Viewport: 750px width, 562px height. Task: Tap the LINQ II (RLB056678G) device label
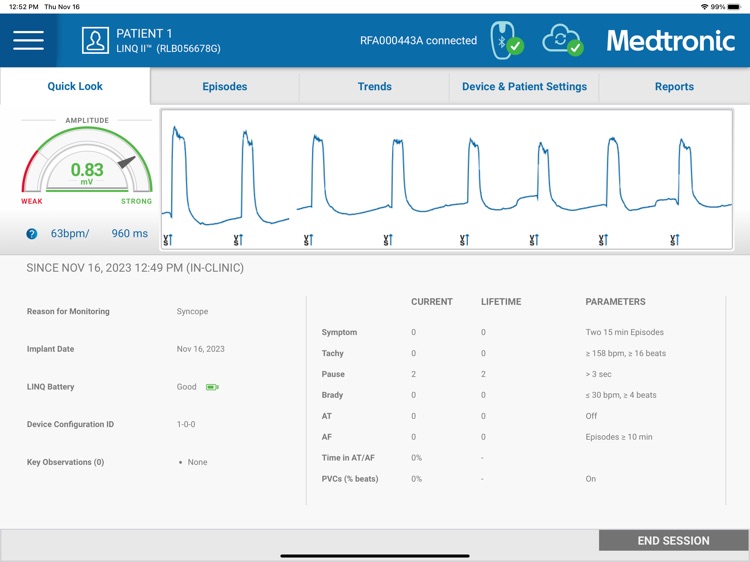[x=168, y=49]
